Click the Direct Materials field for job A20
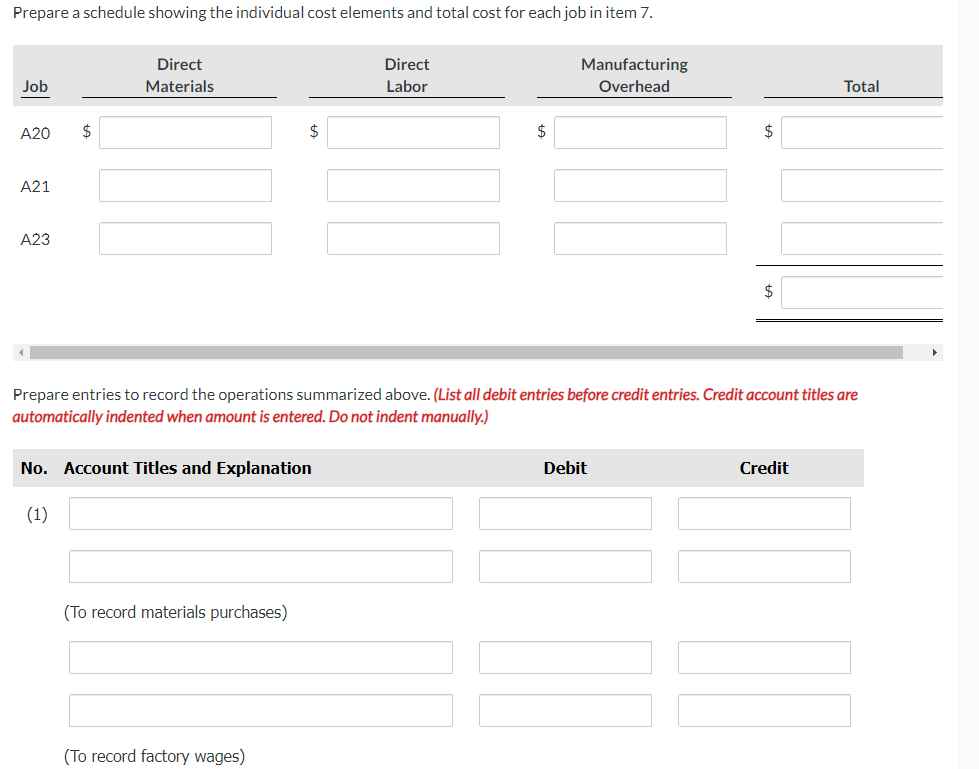 tap(185, 131)
